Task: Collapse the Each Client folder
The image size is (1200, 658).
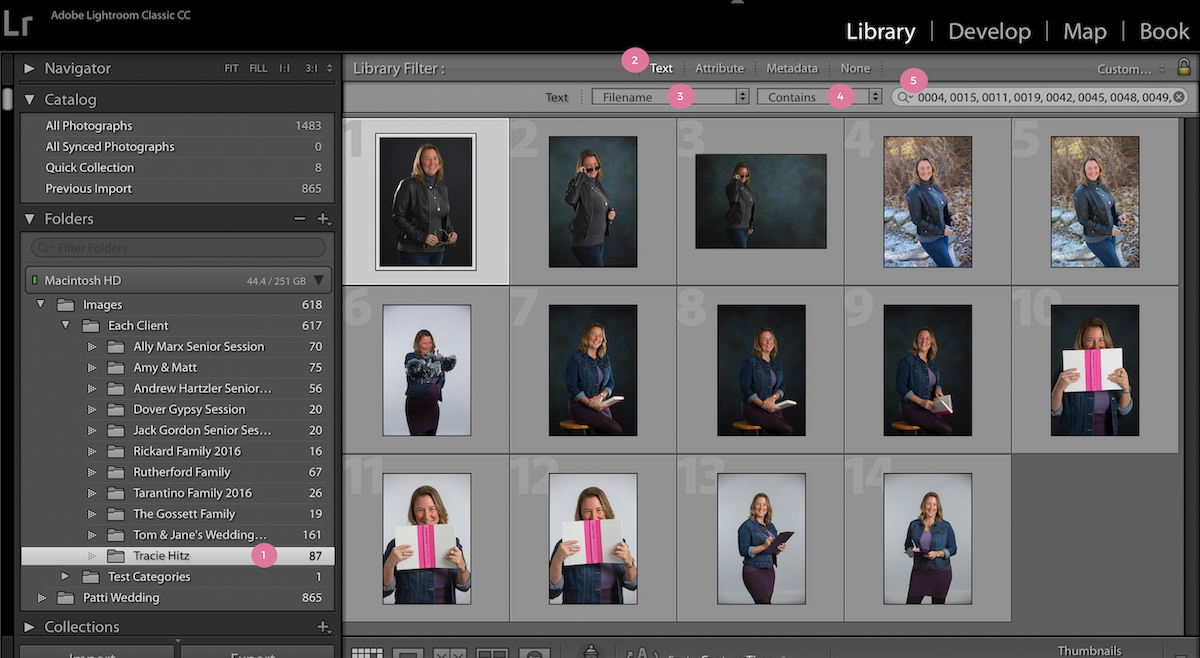Action: tap(66, 326)
